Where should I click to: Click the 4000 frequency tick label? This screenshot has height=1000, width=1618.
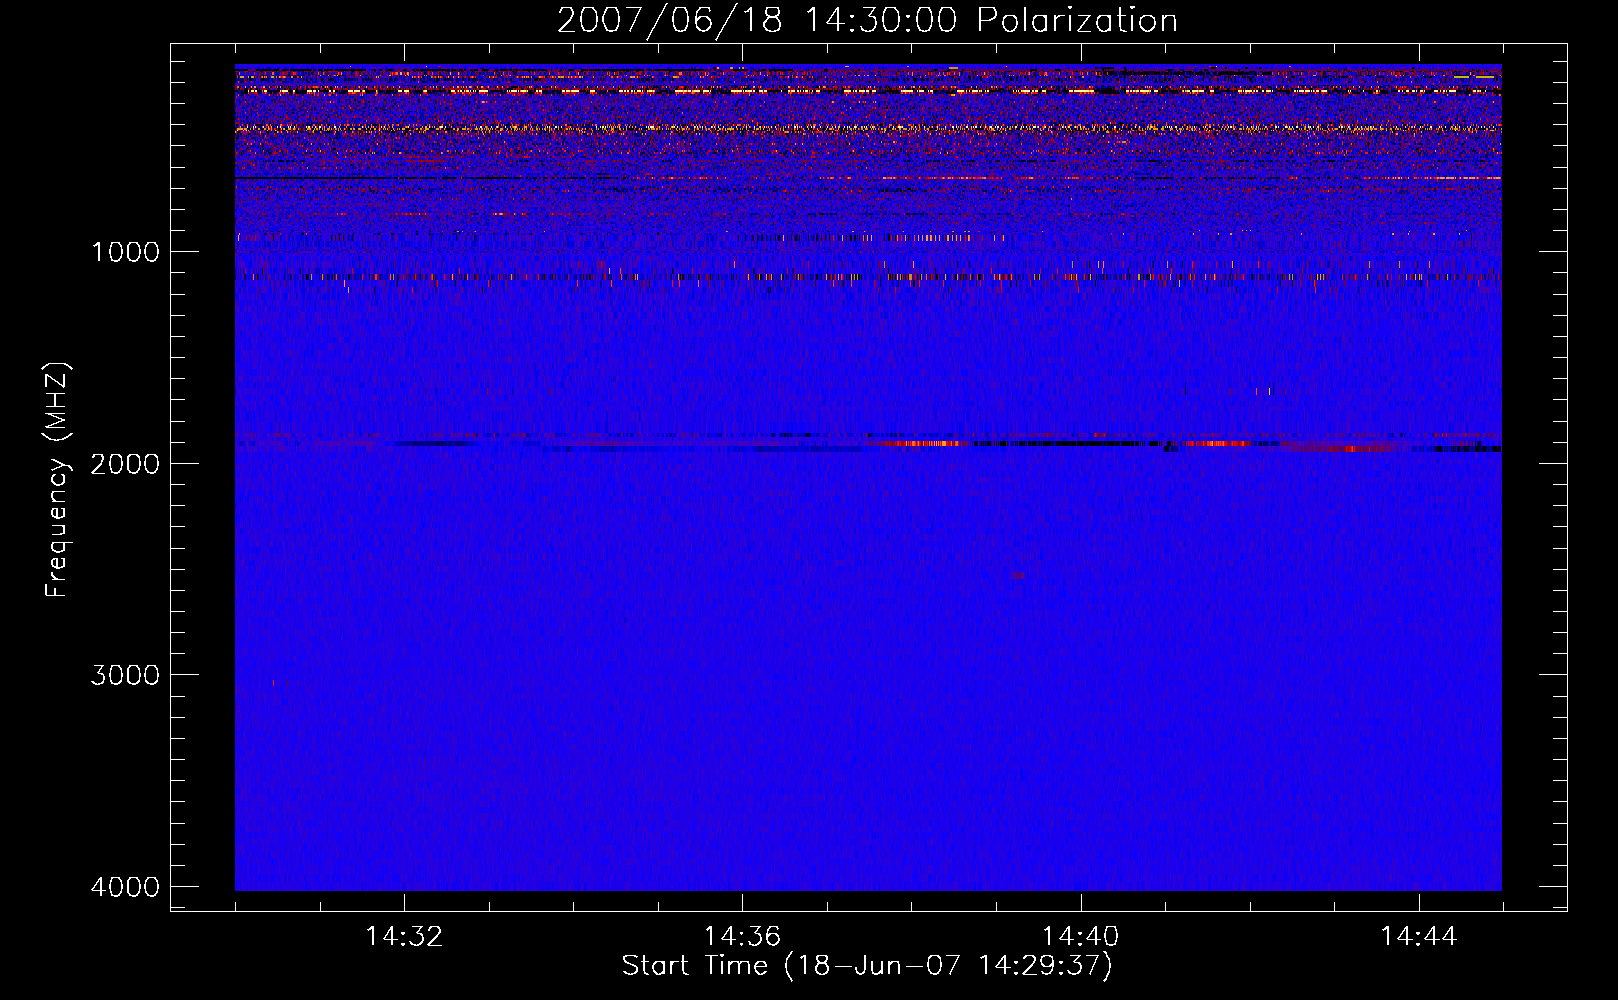[125, 886]
